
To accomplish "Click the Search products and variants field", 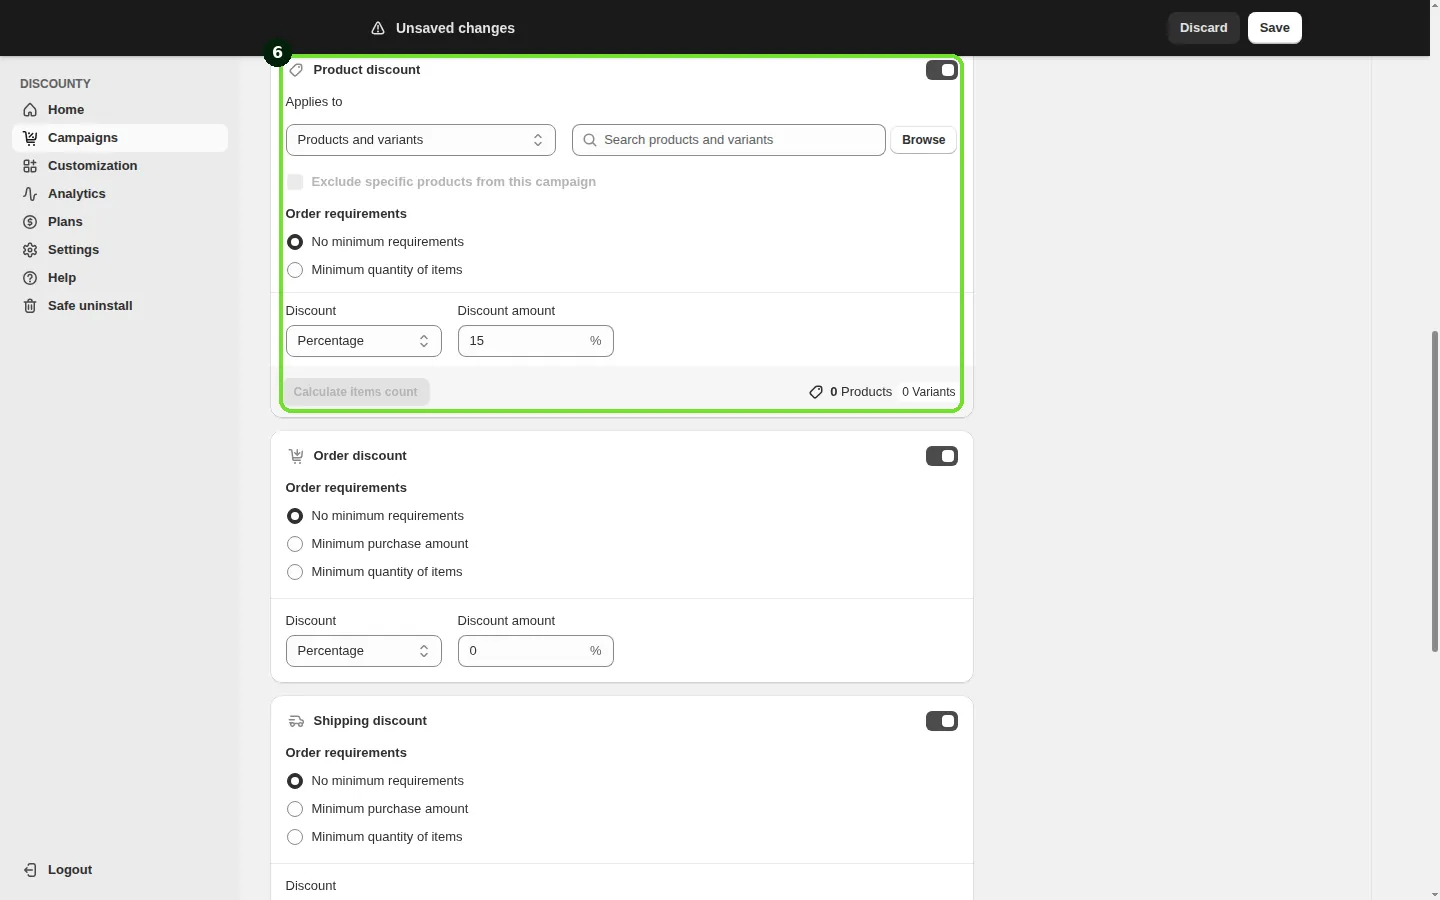I will 729,140.
